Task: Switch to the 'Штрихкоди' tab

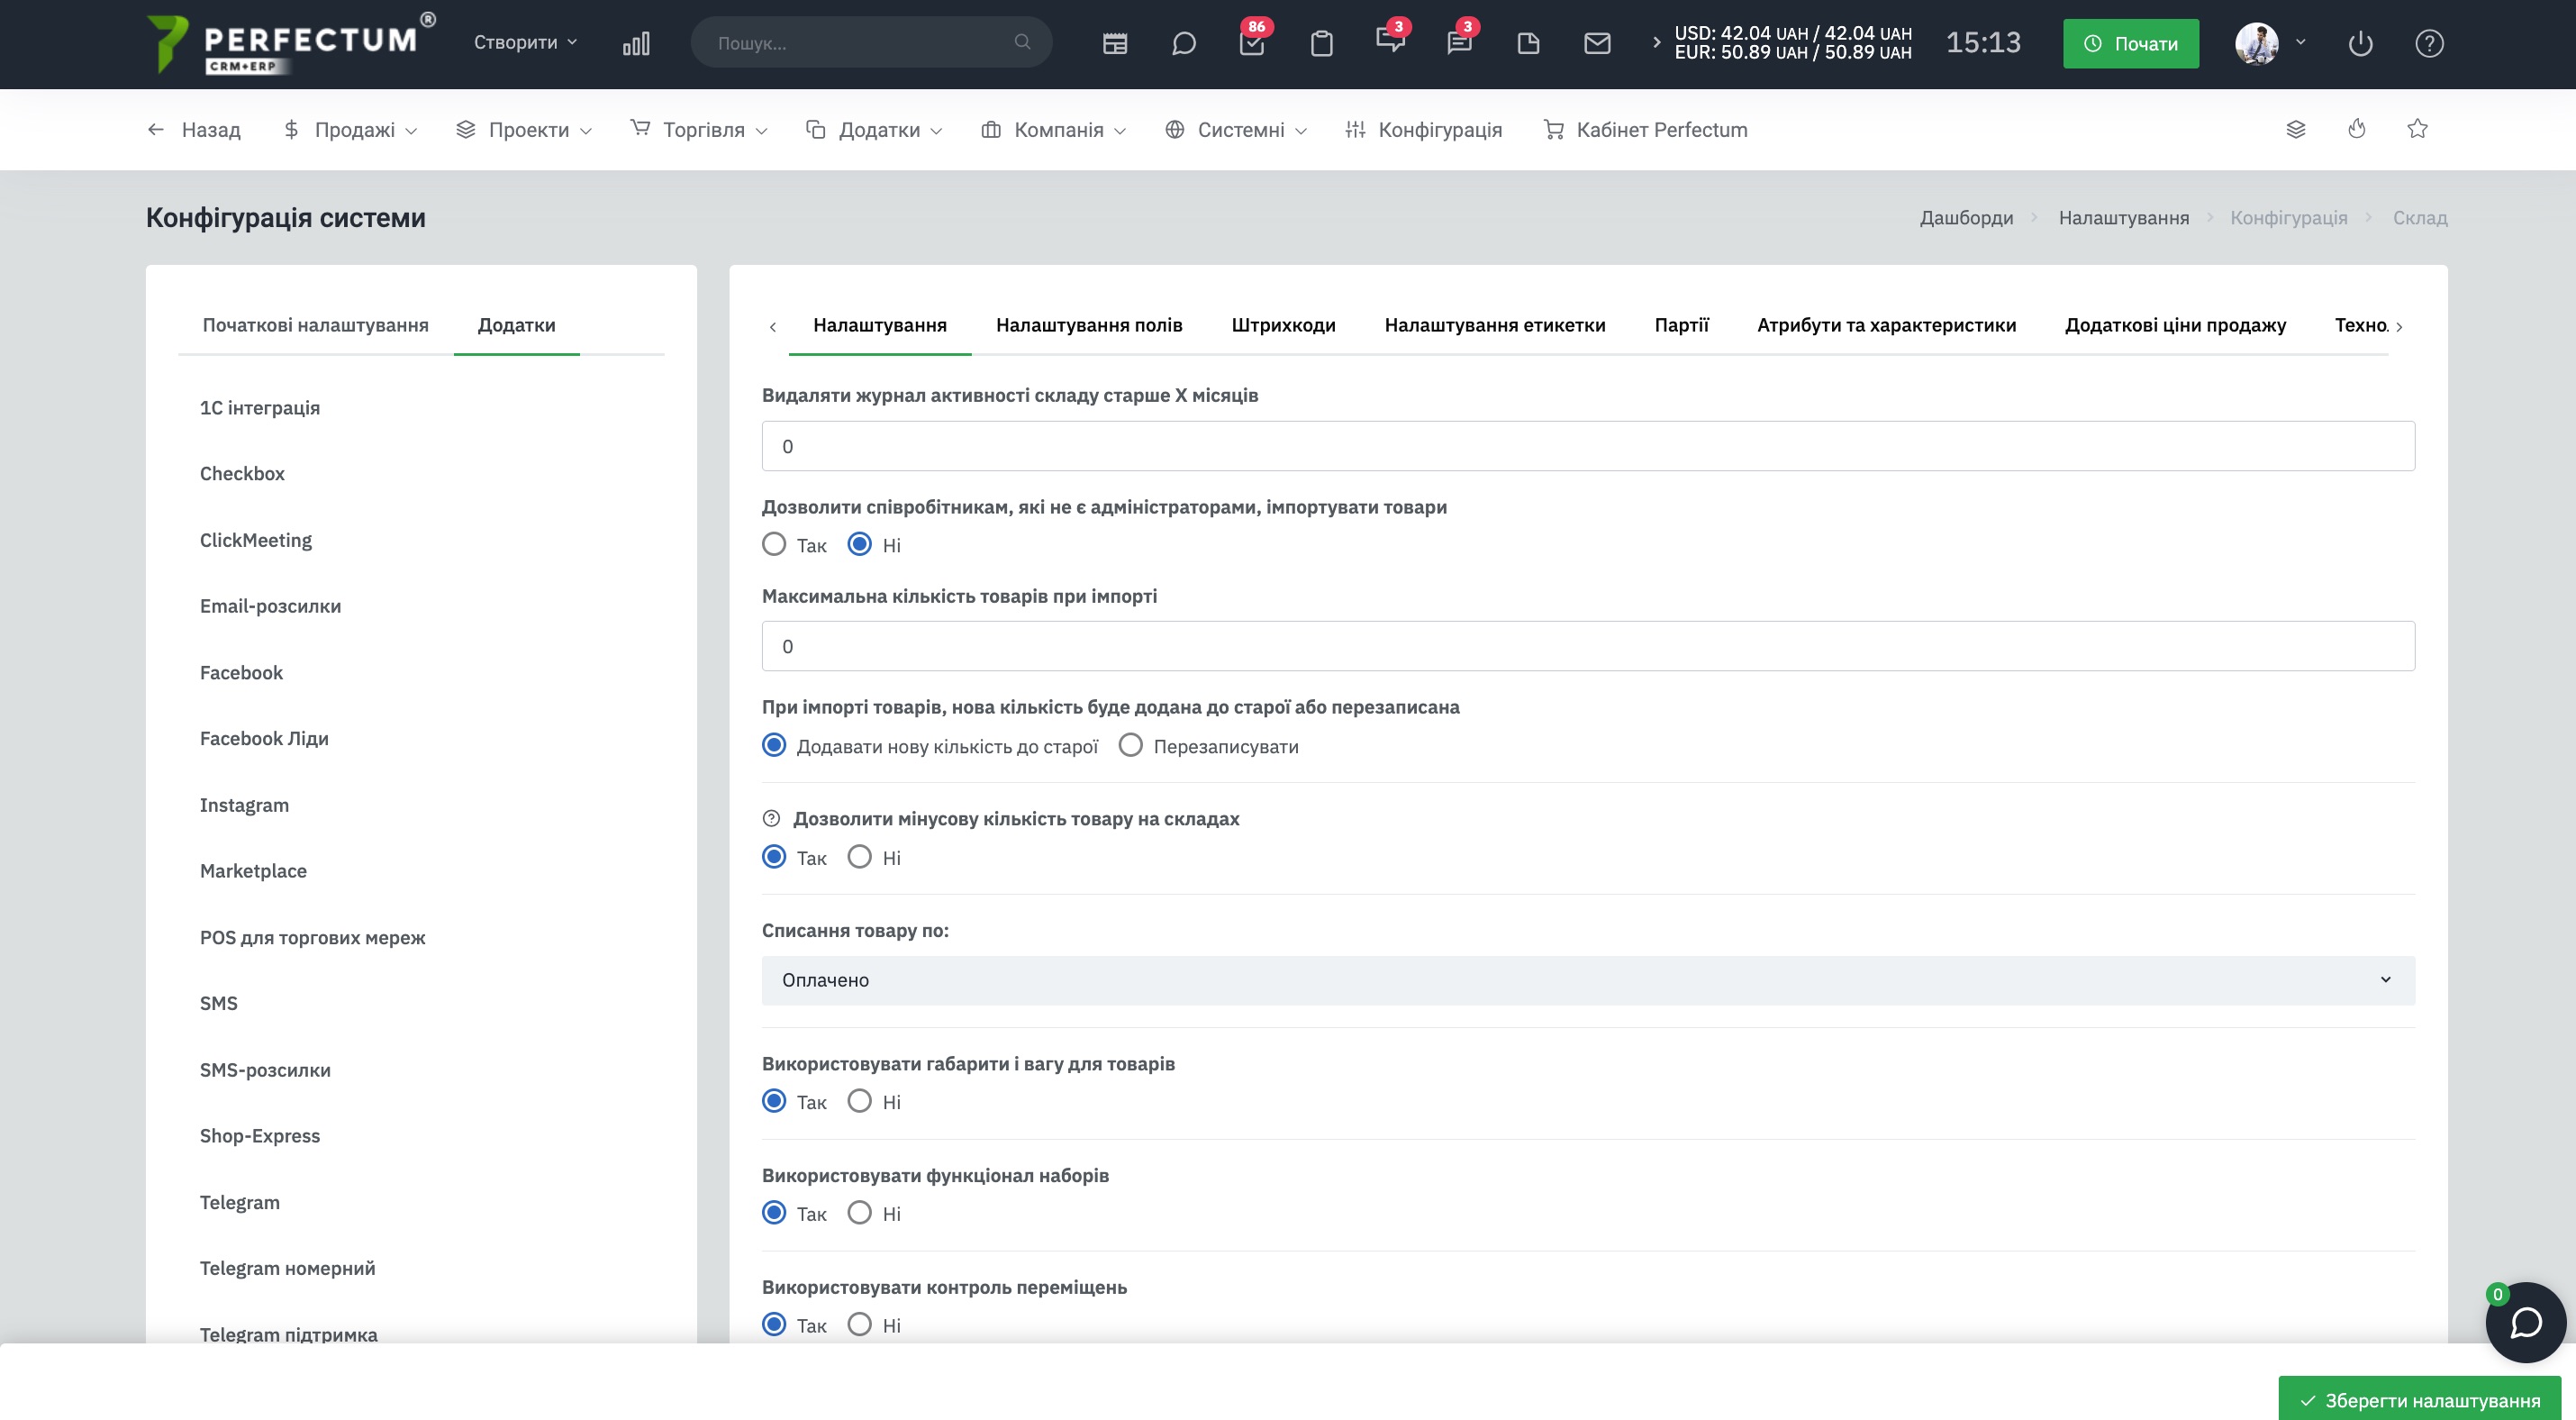Action: (1283, 324)
